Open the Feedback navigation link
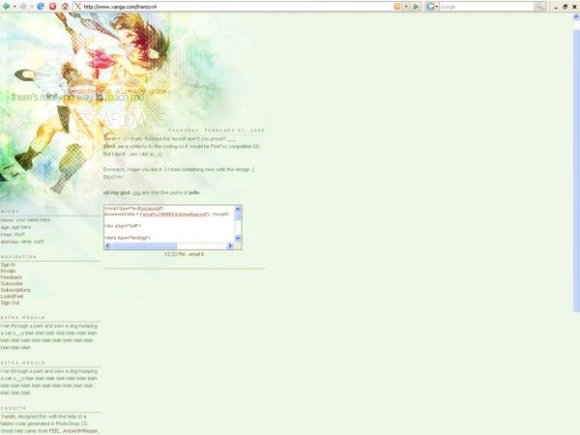The image size is (580, 435). 11,277
